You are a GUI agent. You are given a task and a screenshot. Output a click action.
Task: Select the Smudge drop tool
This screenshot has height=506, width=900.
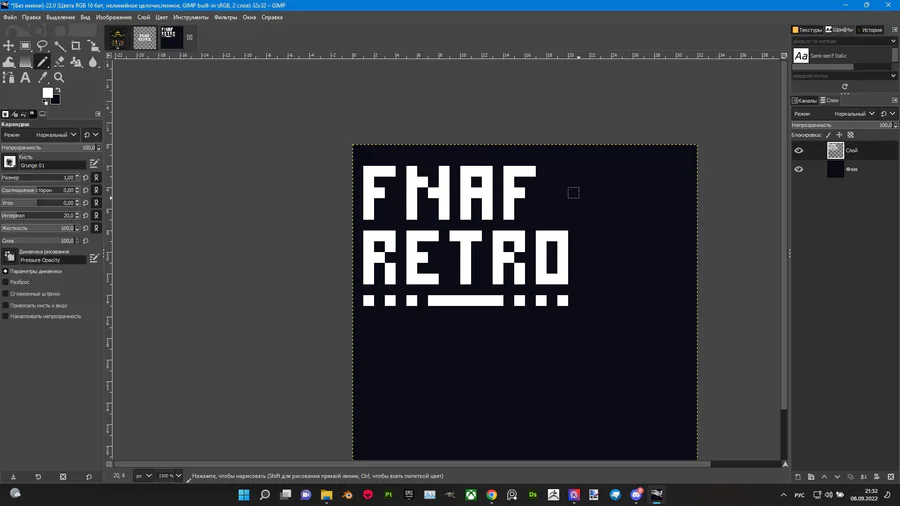[93, 61]
